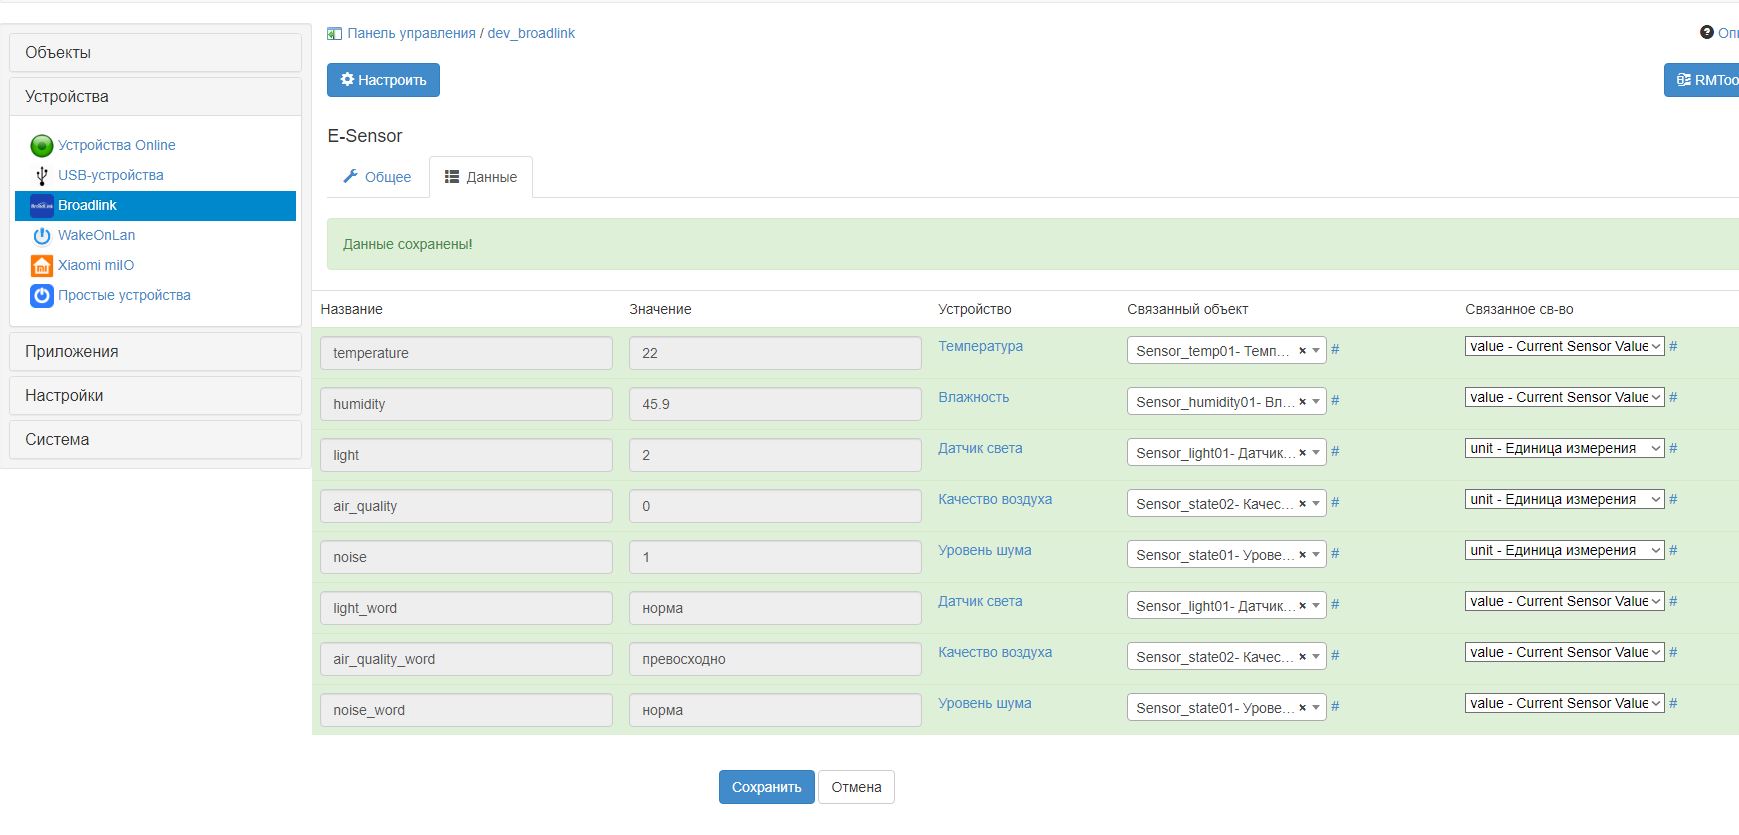This screenshot has height=835, width=1739.
Task: Open the unit property dropdown in light row
Action: click(x=1564, y=448)
